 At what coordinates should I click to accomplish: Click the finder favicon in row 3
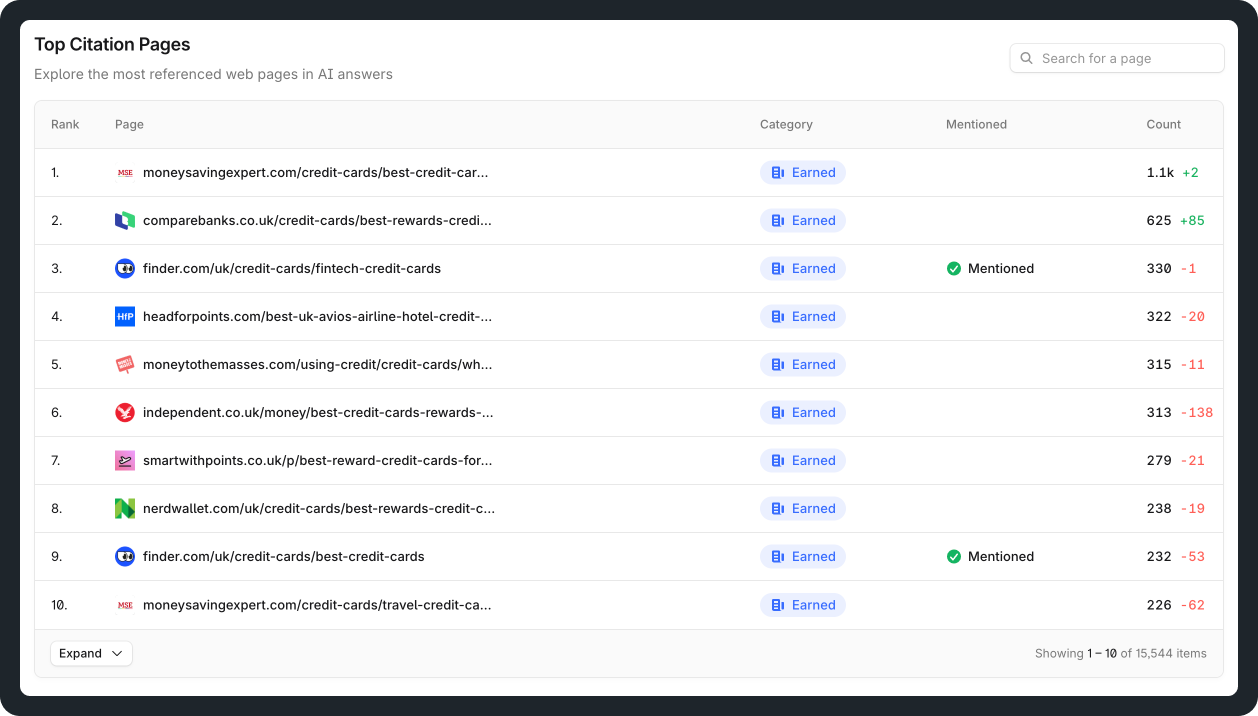[x=125, y=269]
